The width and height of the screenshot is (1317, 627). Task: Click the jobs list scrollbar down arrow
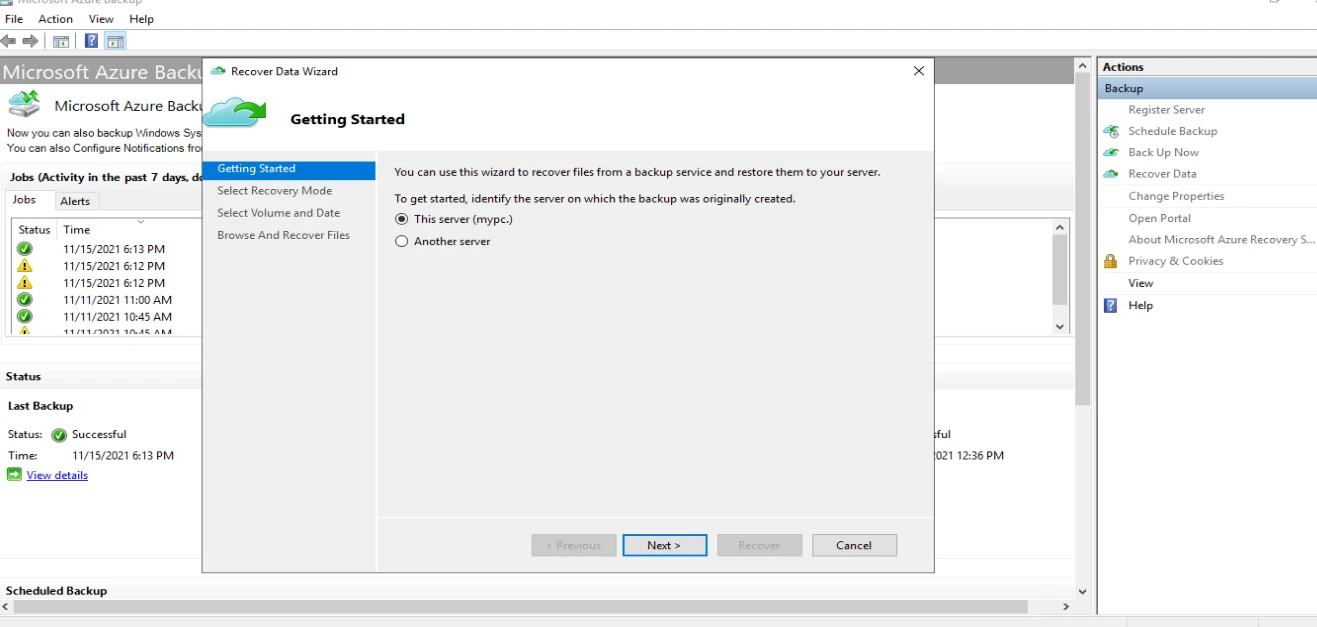click(1059, 326)
